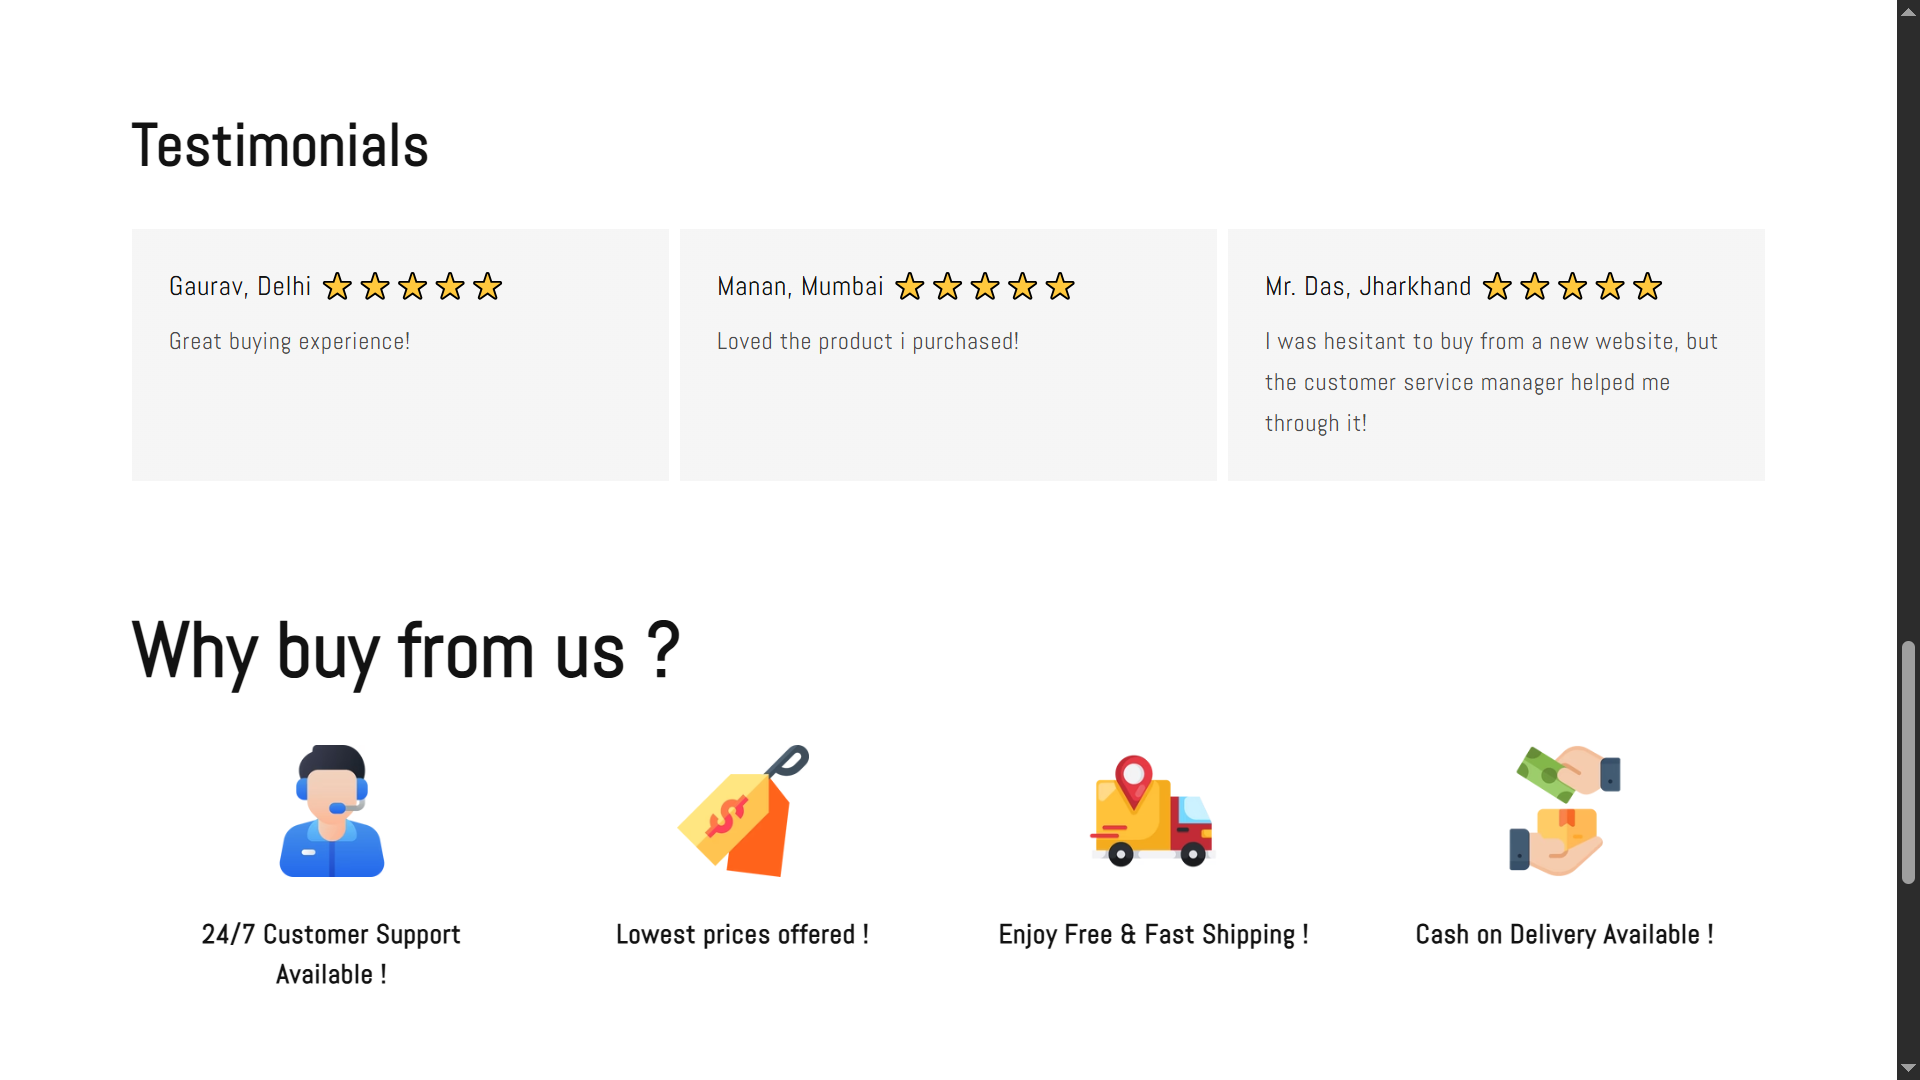Click the first star in Mr. Das's rating
The height and width of the screenshot is (1080, 1920).
click(x=1497, y=287)
